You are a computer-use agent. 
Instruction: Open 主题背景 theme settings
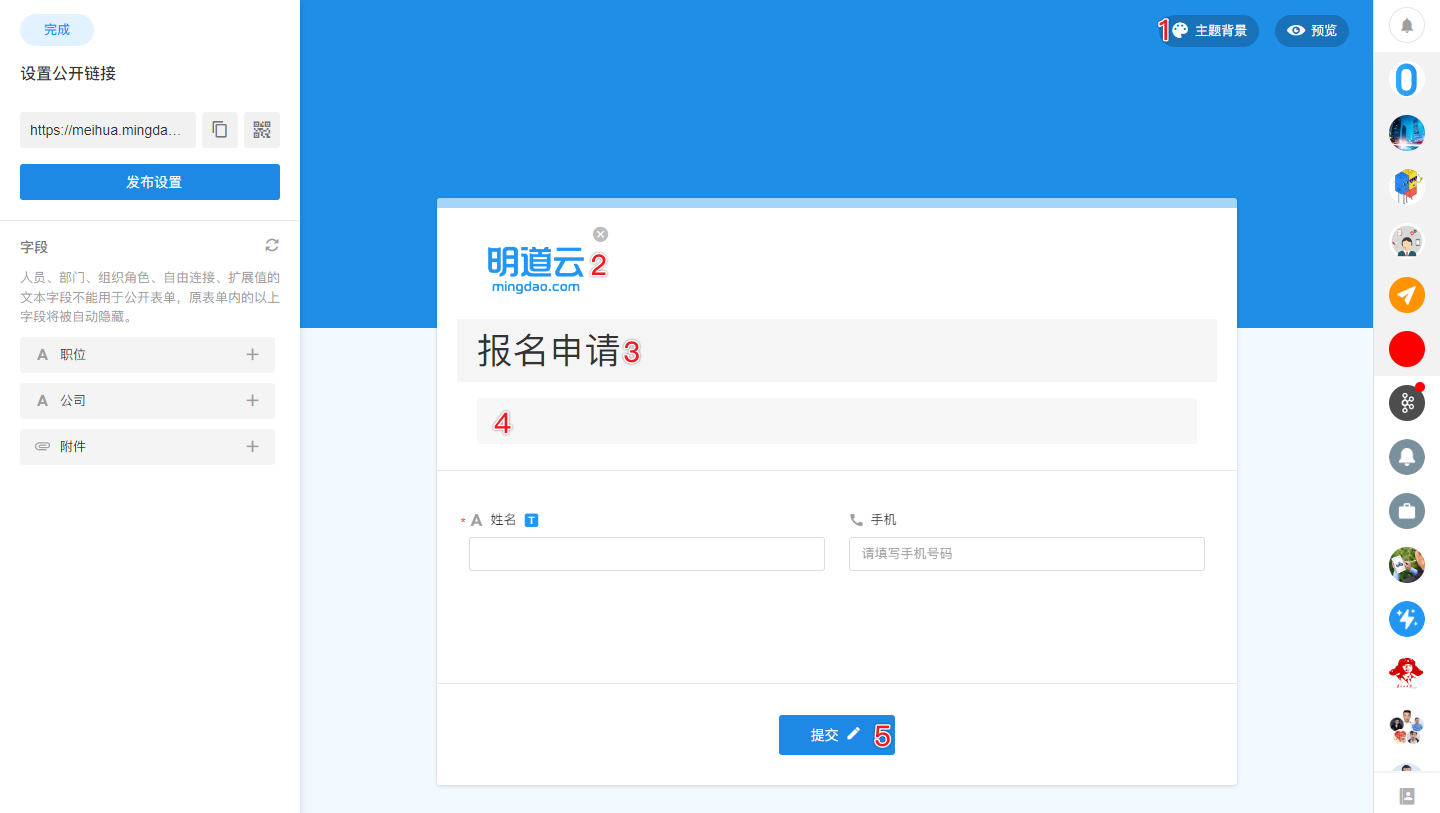click(1209, 31)
